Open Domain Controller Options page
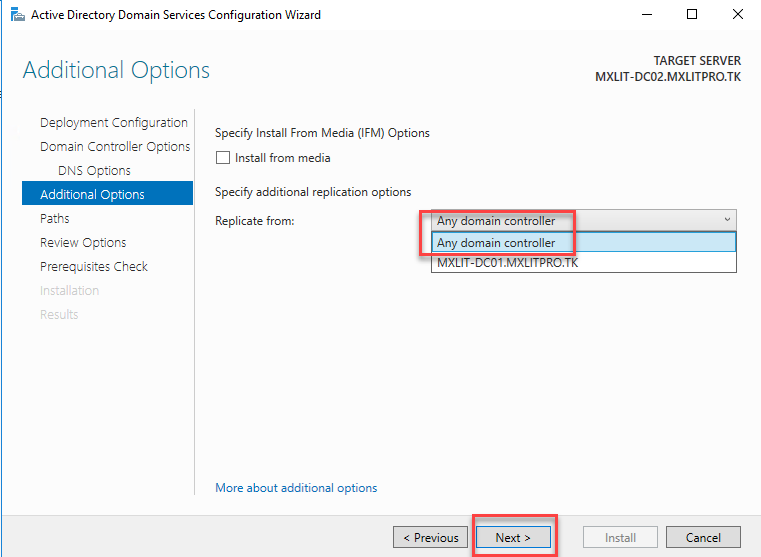Viewport: 761px width, 557px height. coord(115,147)
